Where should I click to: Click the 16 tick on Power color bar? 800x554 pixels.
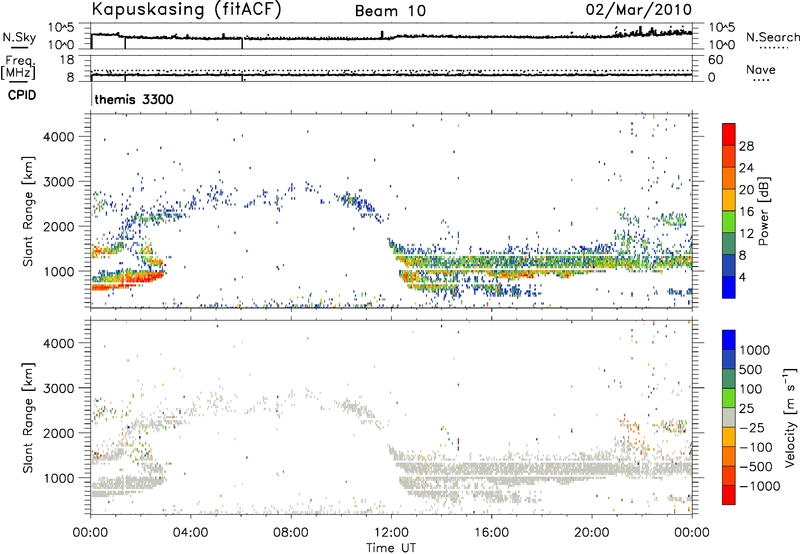click(x=746, y=212)
